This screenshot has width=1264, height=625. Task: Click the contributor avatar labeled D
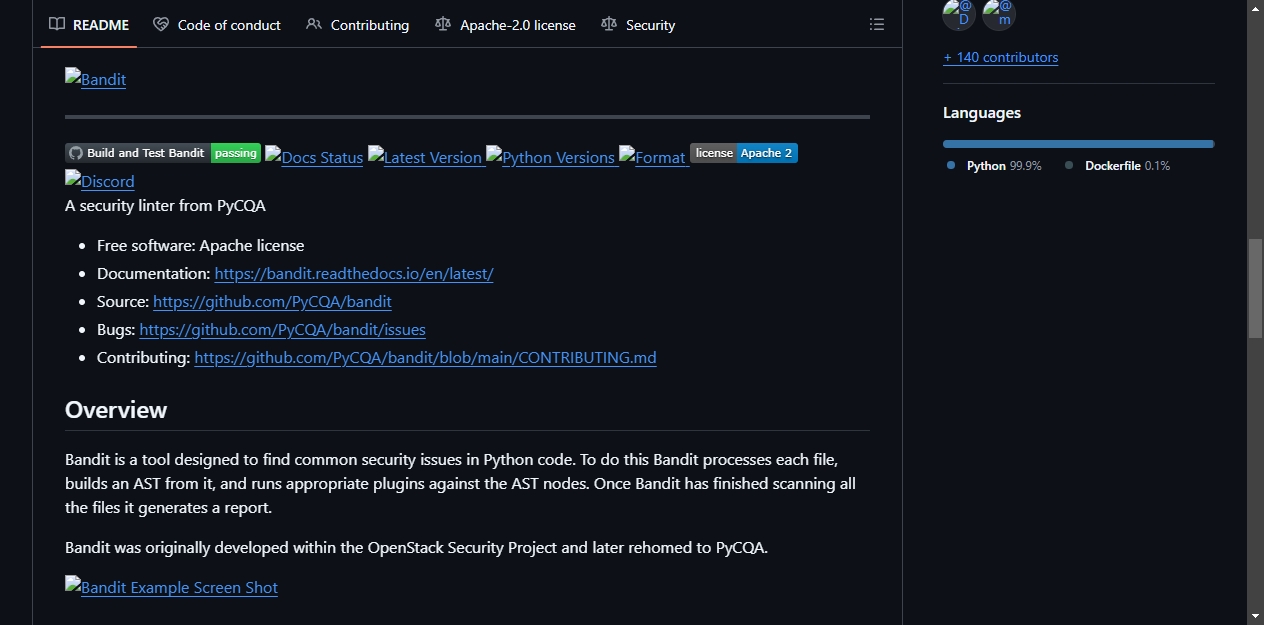tap(959, 14)
